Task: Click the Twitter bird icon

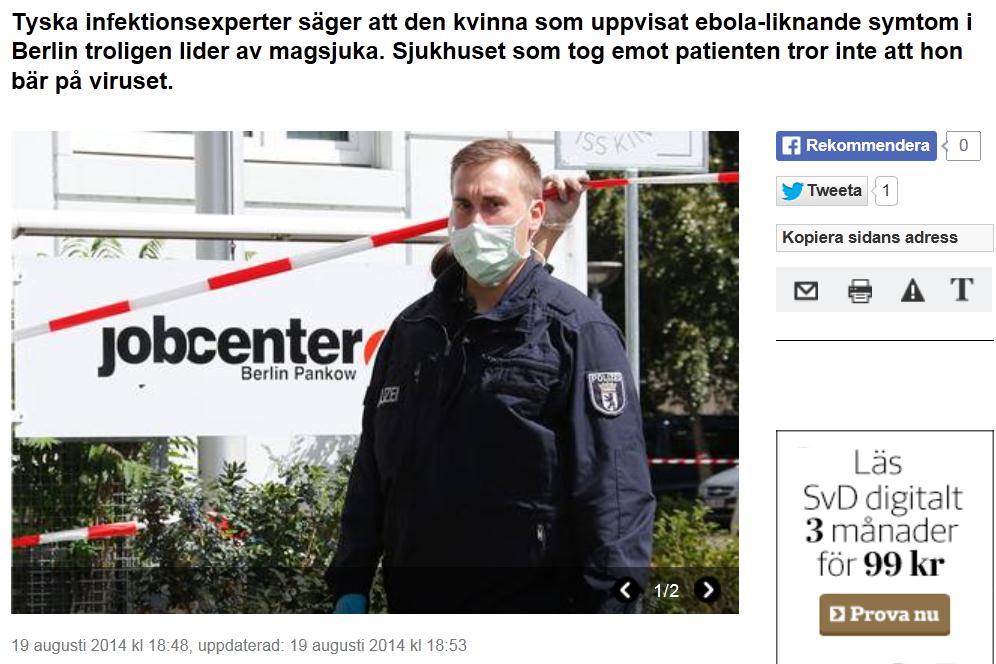Action: pyautogui.click(x=792, y=191)
